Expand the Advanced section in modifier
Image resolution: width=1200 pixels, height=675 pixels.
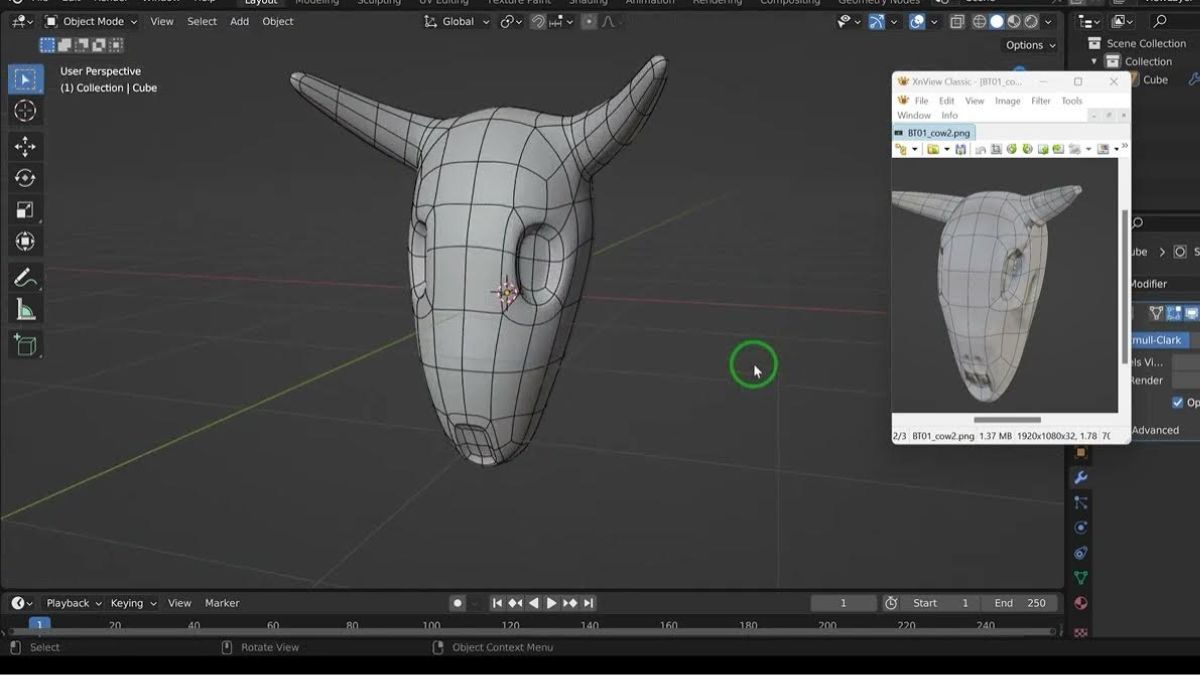click(x=1155, y=430)
